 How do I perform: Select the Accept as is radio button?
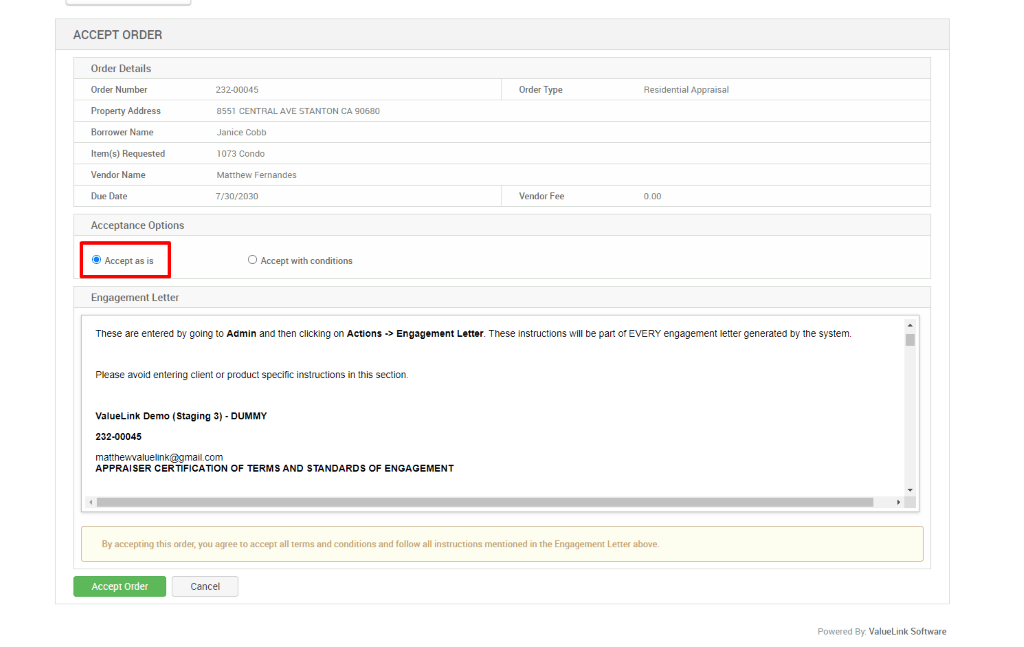(x=96, y=259)
